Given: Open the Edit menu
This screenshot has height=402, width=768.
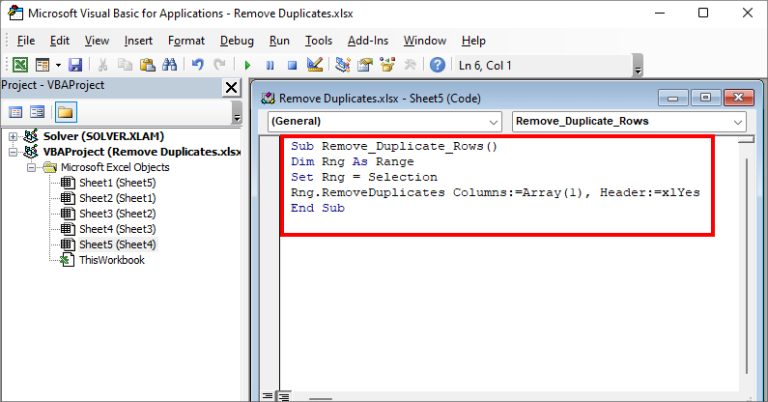Looking at the screenshot, I should coord(60,41).
